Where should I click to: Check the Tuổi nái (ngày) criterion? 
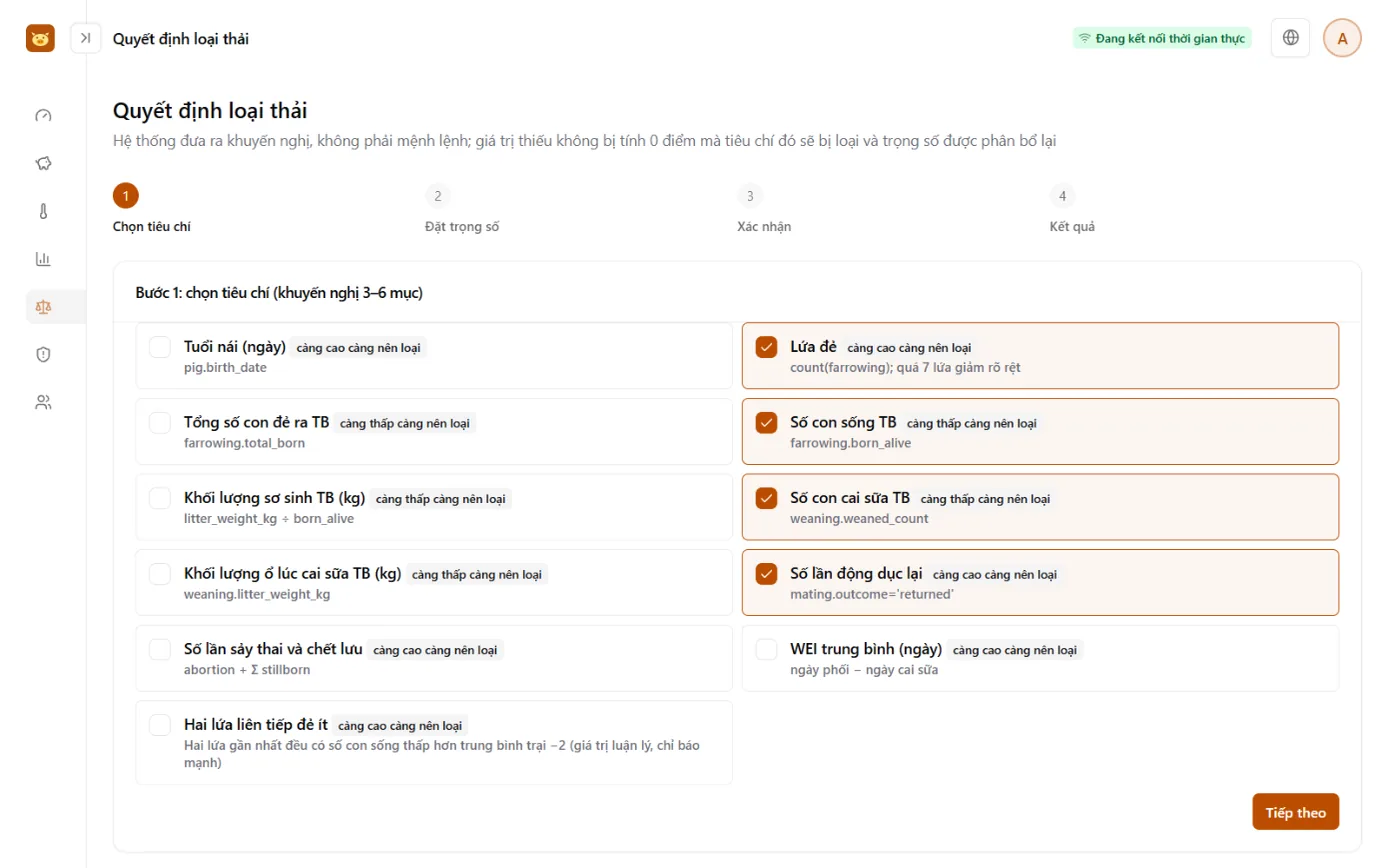(160, 347)
